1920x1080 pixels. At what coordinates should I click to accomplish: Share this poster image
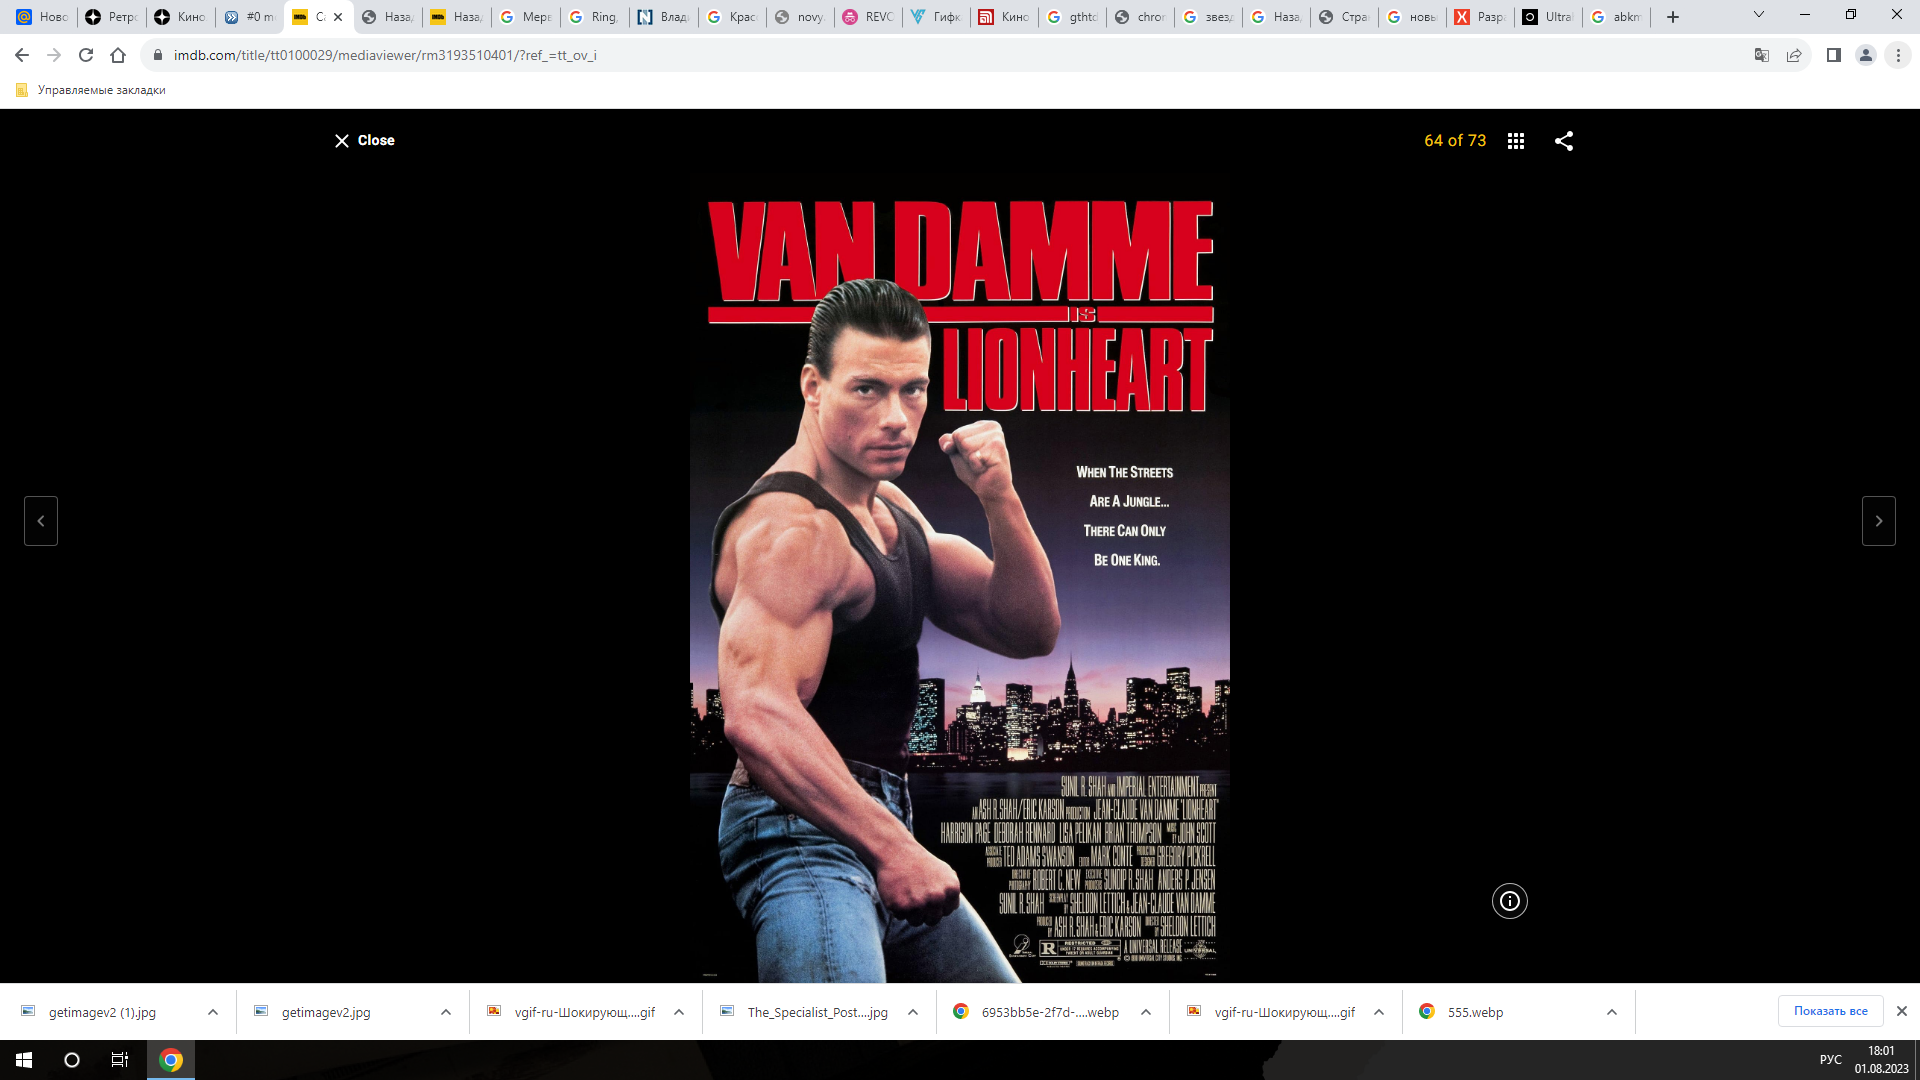pyautogui.click(x=1564, y=141)
